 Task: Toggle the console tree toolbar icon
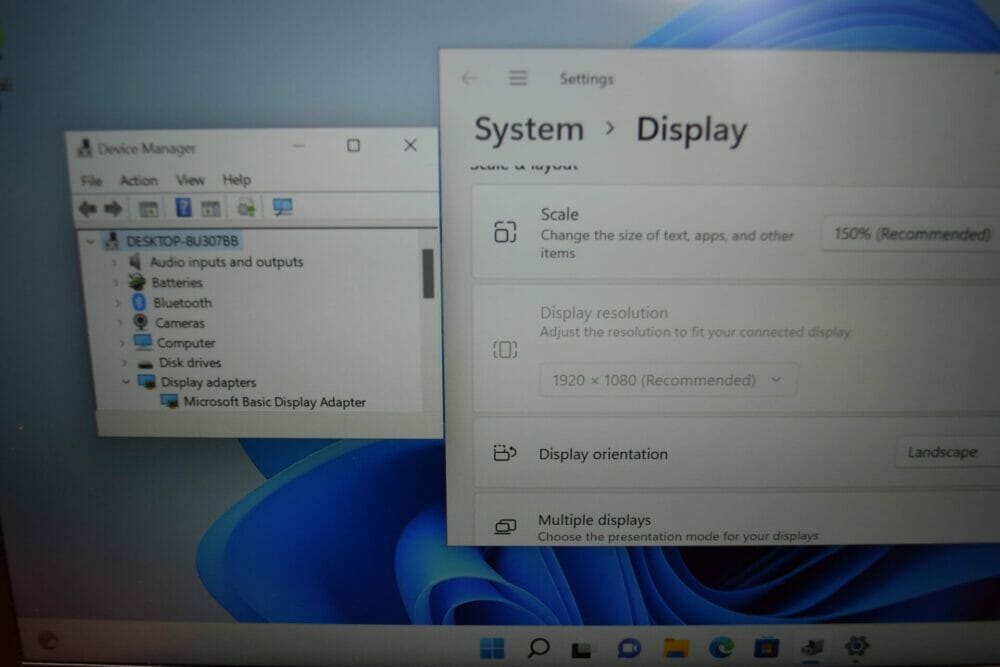[149, 209]
